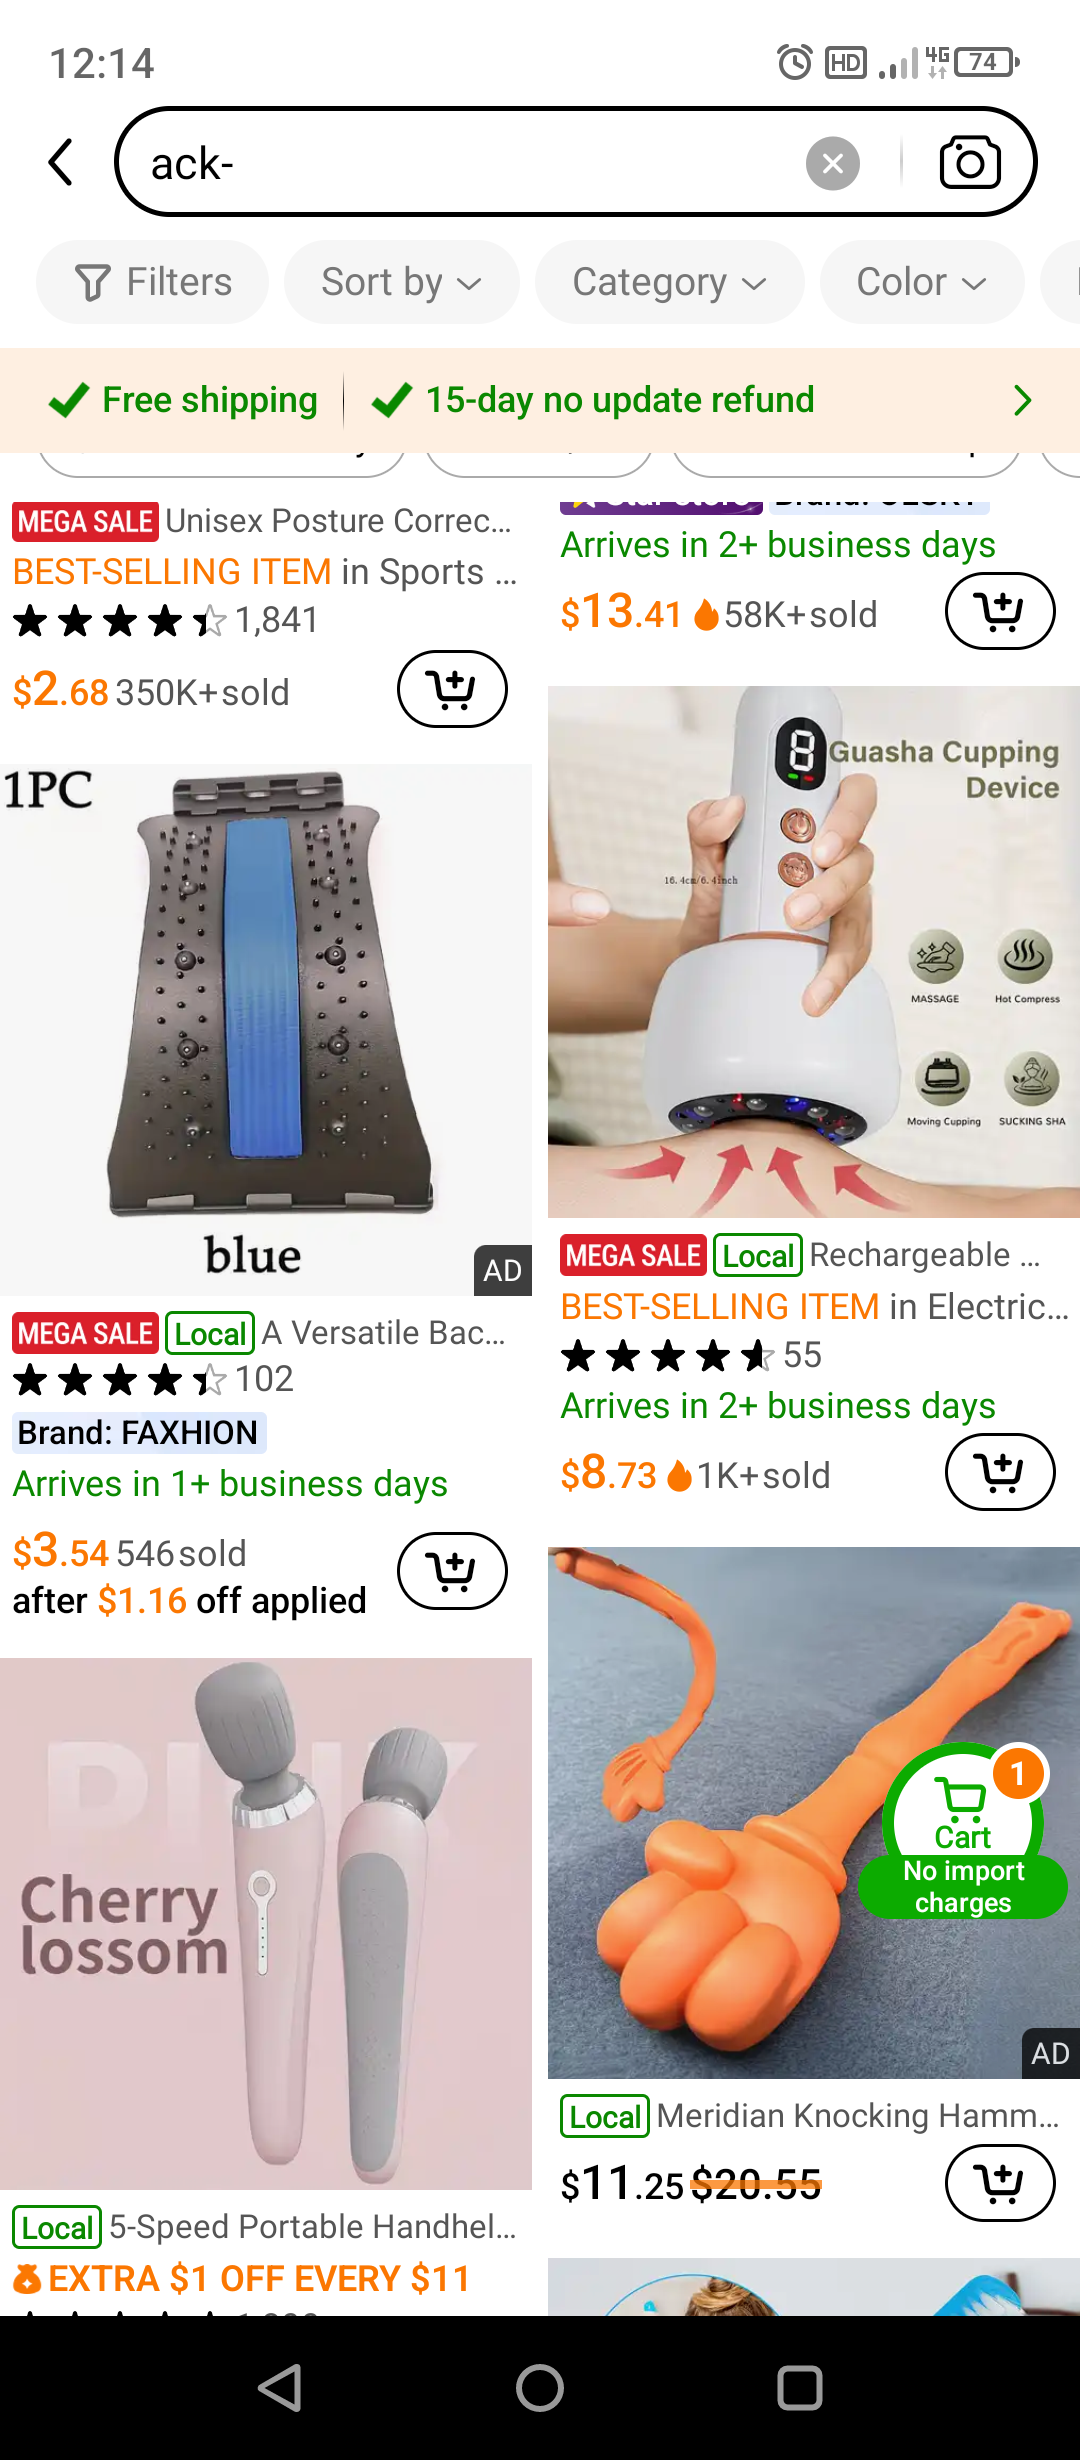Screen dimensions: 1080x2460
Task: Open camera image search icon
Action: (969, 163)
